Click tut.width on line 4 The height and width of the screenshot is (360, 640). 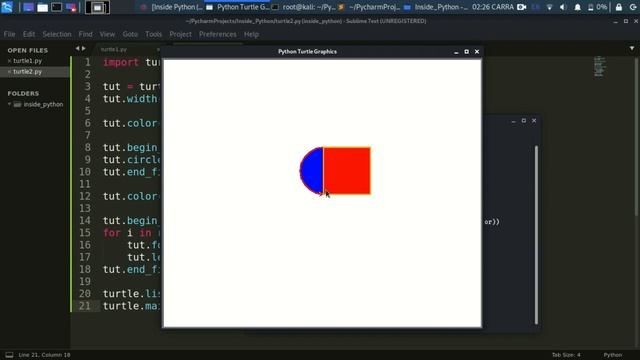[130, 99]
